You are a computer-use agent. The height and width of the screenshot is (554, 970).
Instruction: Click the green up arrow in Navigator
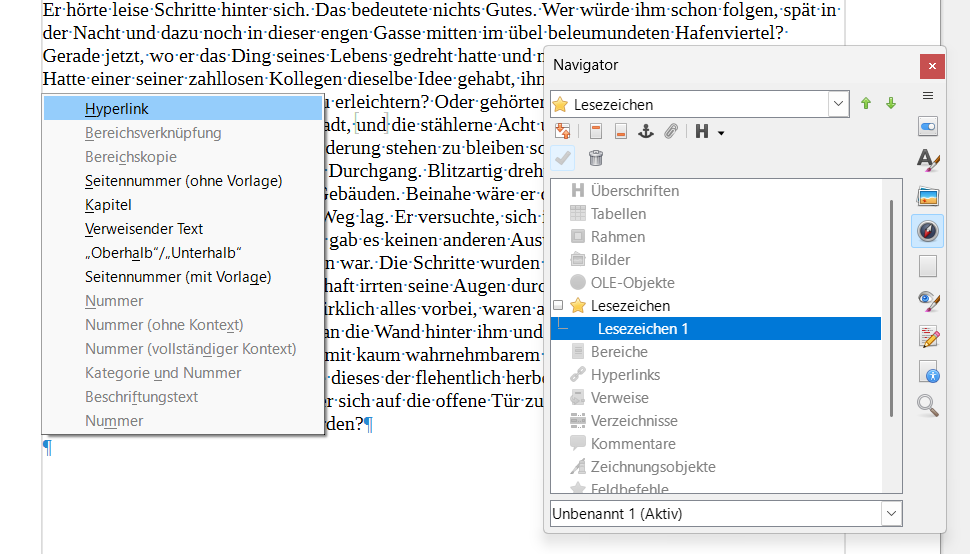click(866, 103)
